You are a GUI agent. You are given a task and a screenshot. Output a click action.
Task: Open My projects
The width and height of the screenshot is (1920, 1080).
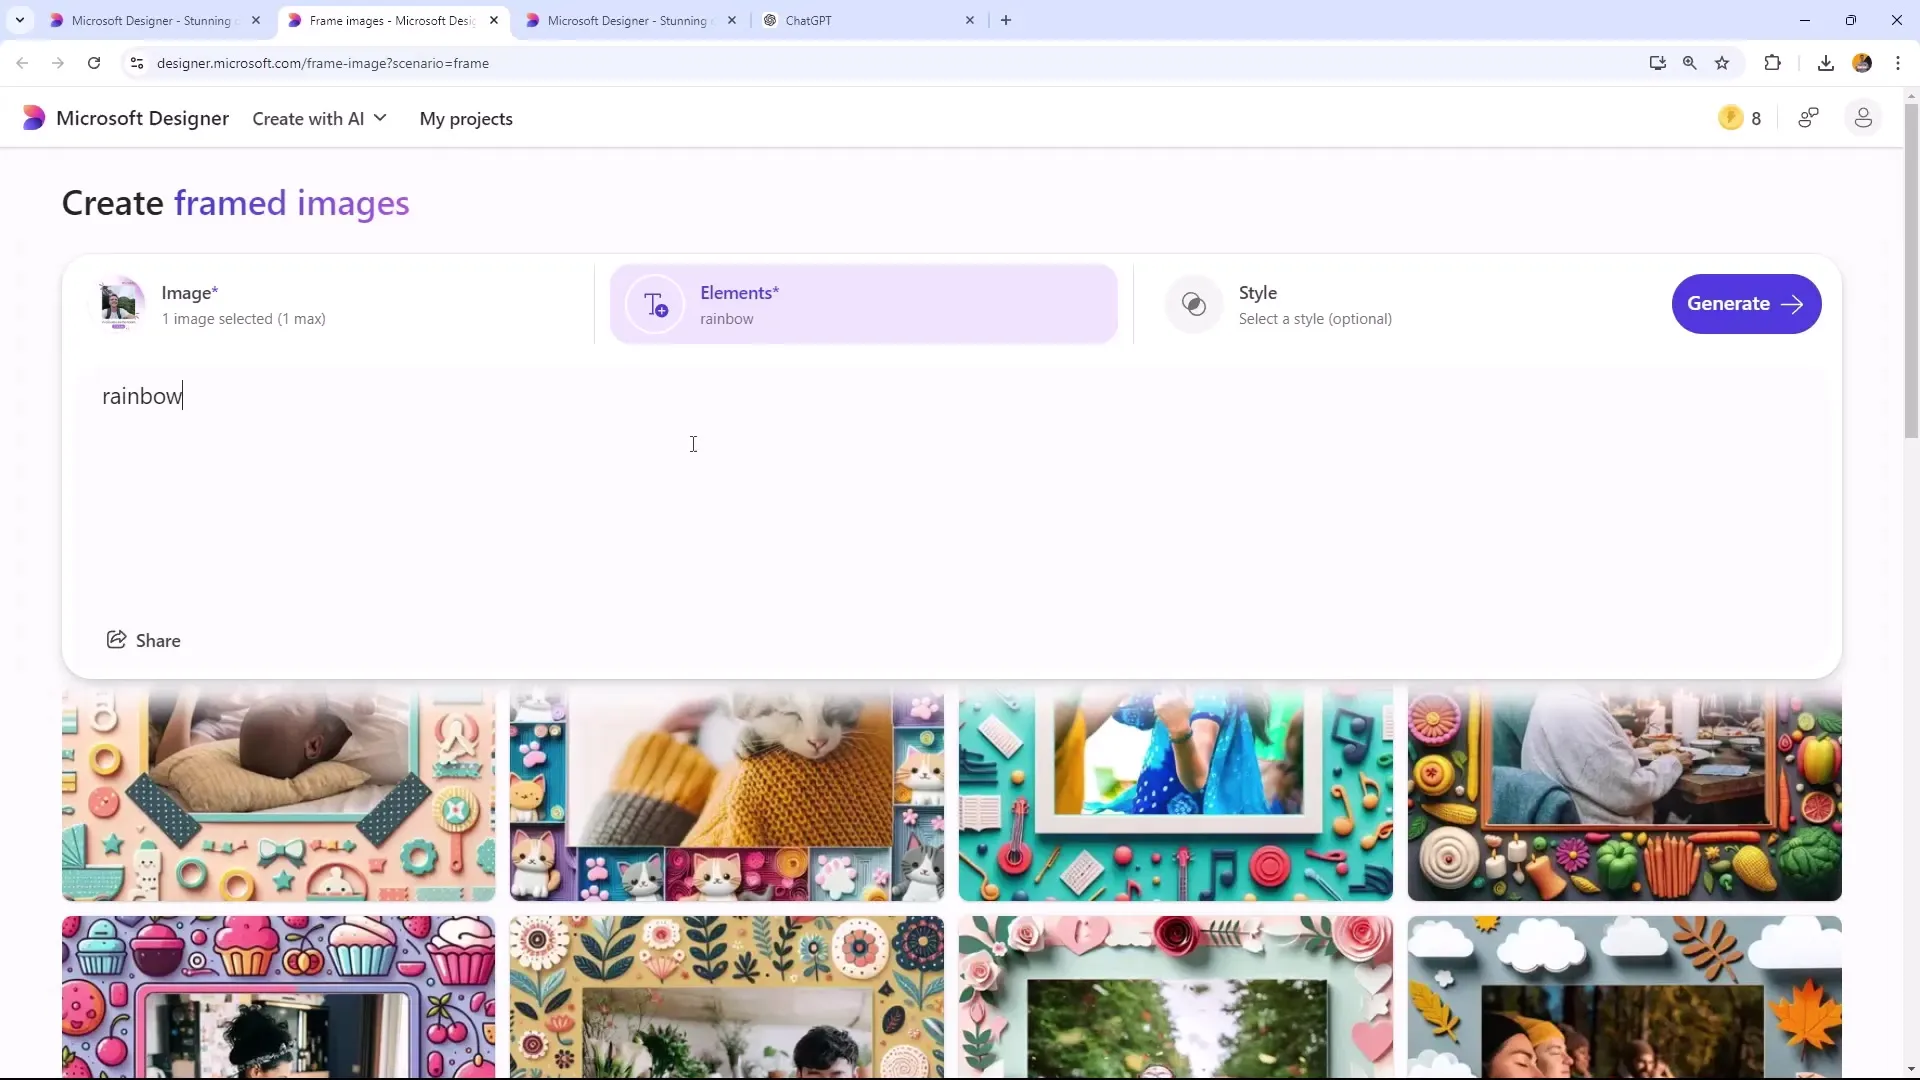pyautogui.click(x=466, y=119)
